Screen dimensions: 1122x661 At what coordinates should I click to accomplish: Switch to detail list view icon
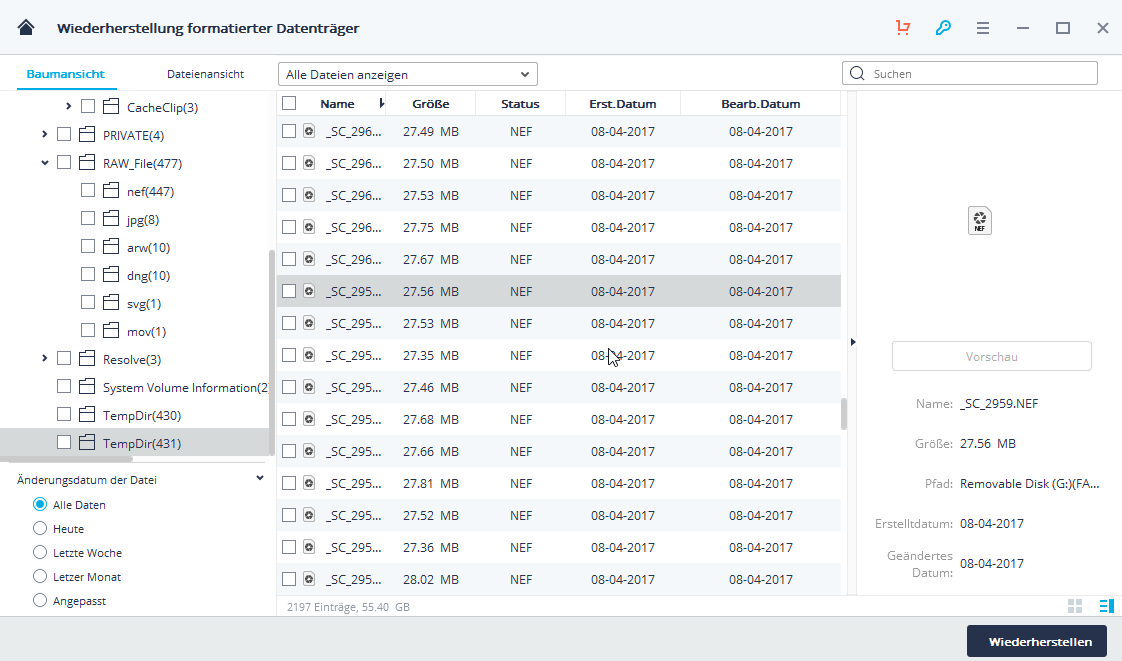click(x=1106, y=606)
